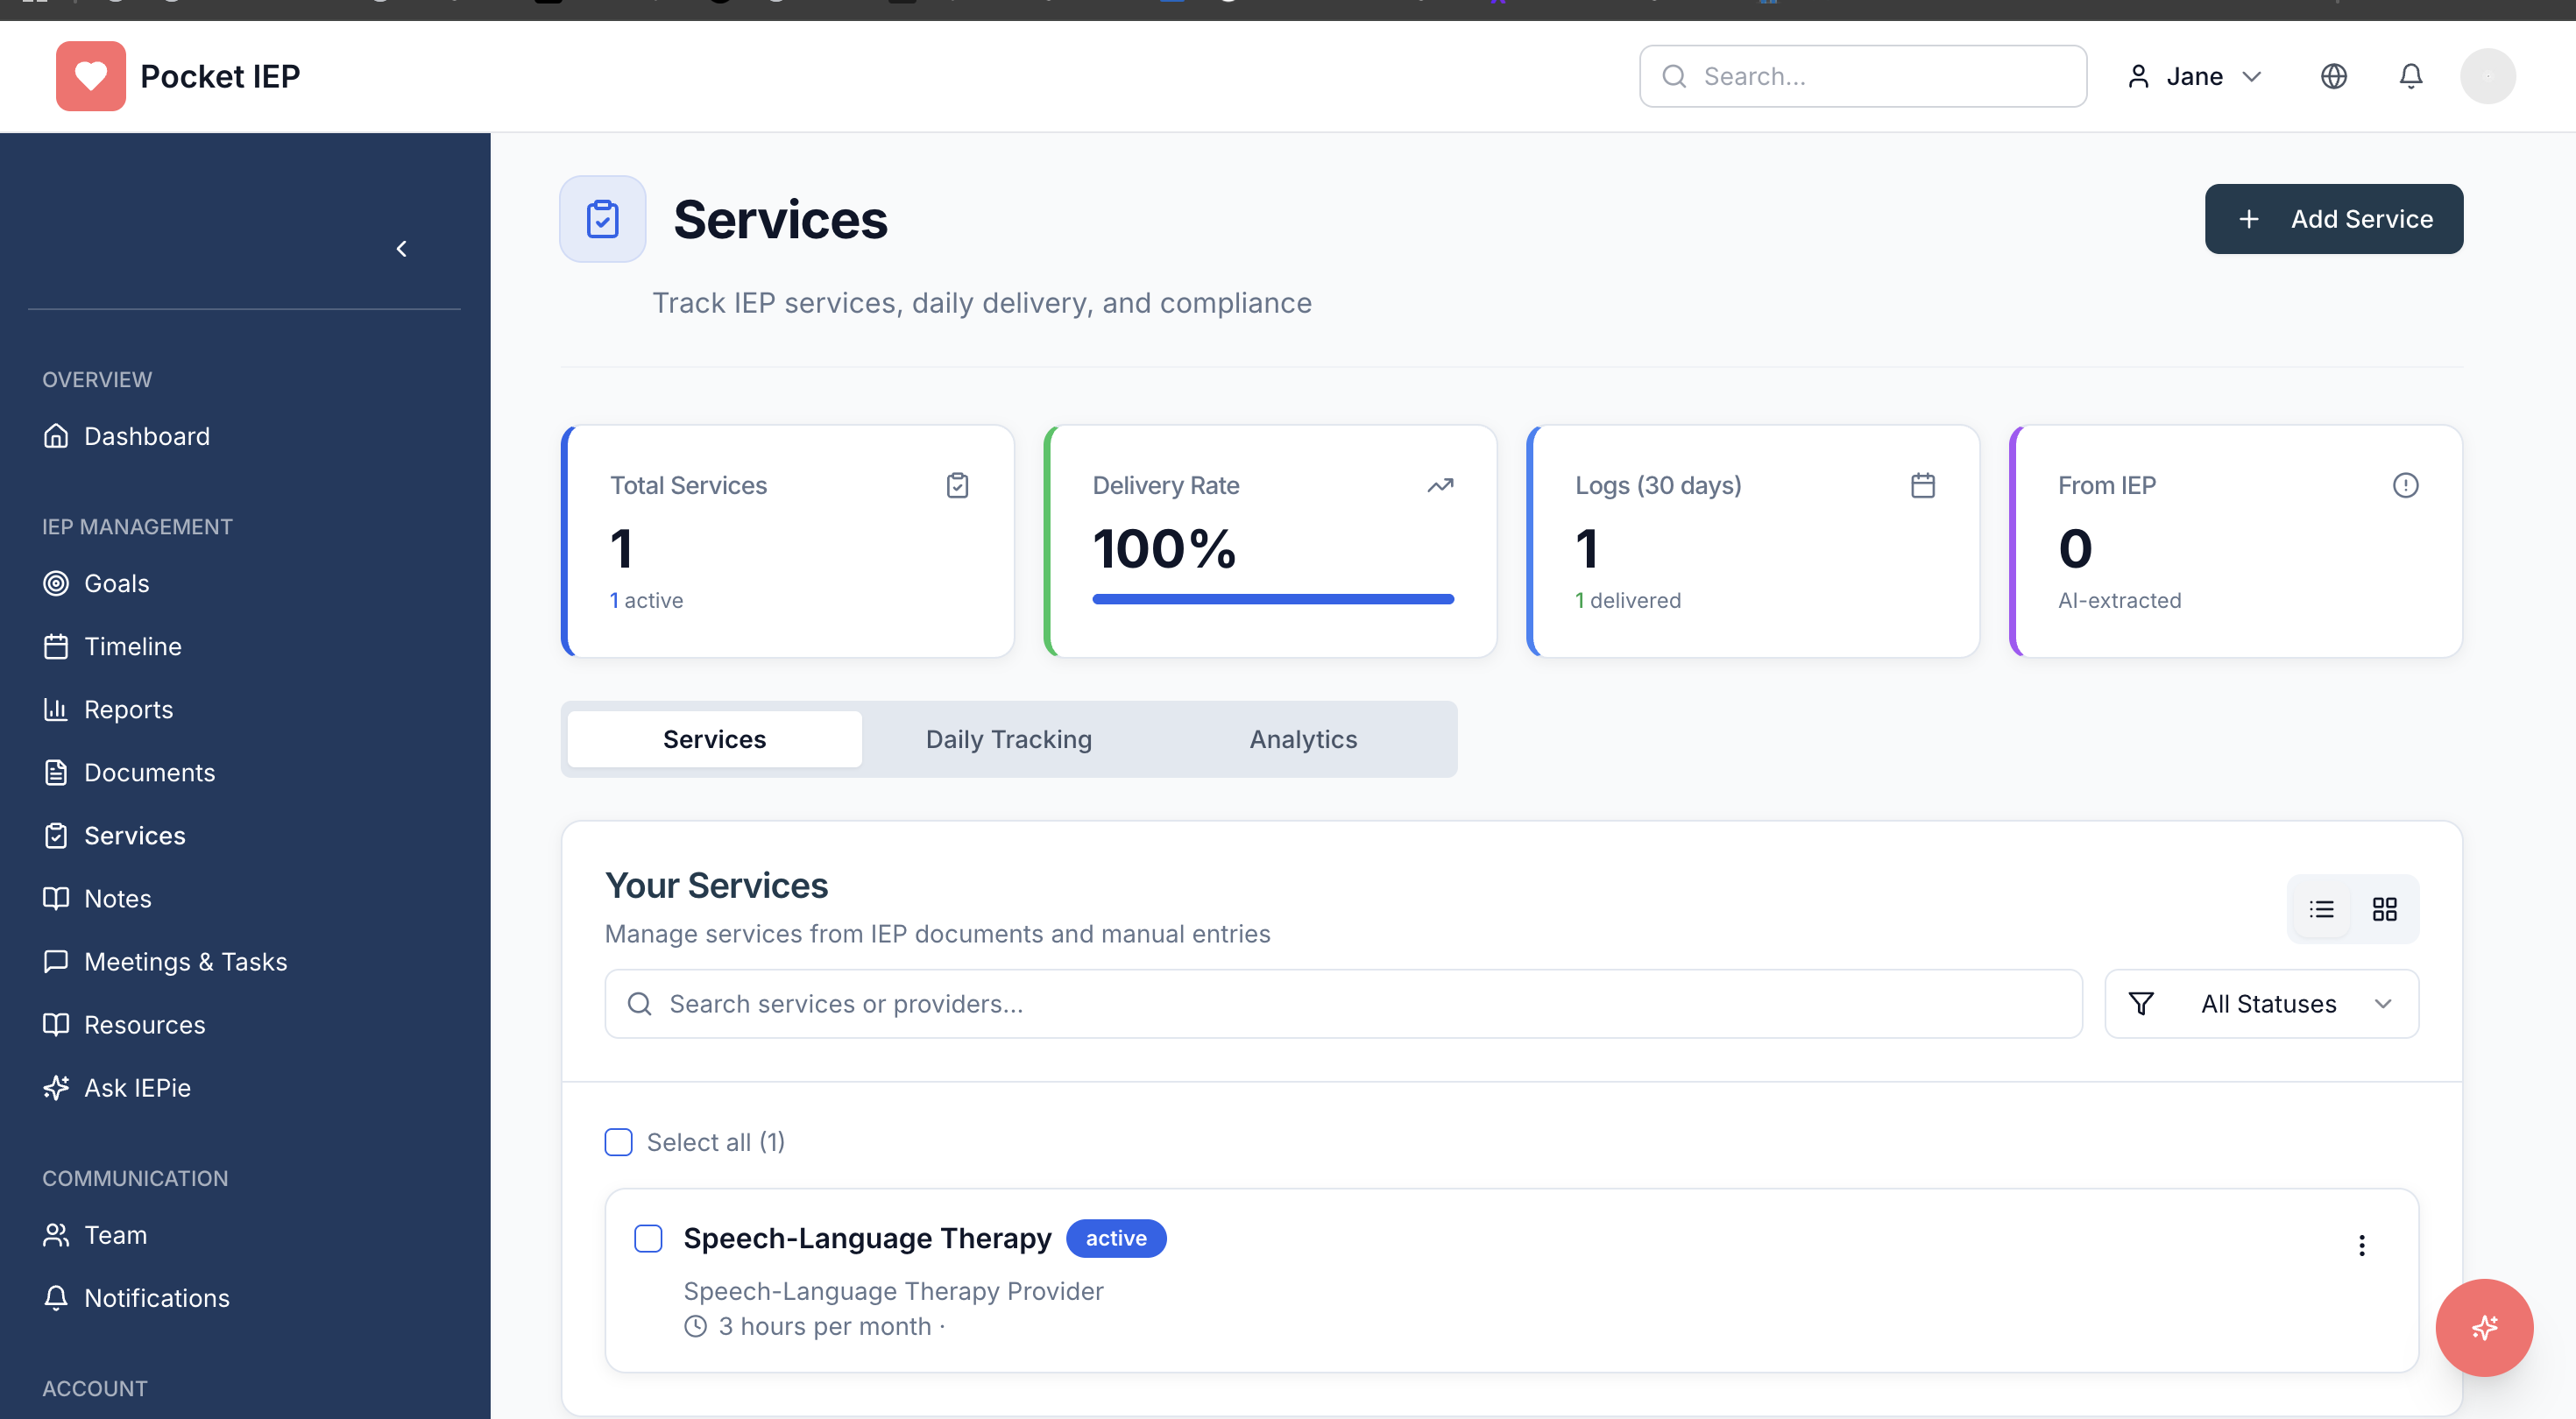Switch to the Daily Tracking tab
This screenshot has width=2576, height=1419.
tap(1008, 739)
